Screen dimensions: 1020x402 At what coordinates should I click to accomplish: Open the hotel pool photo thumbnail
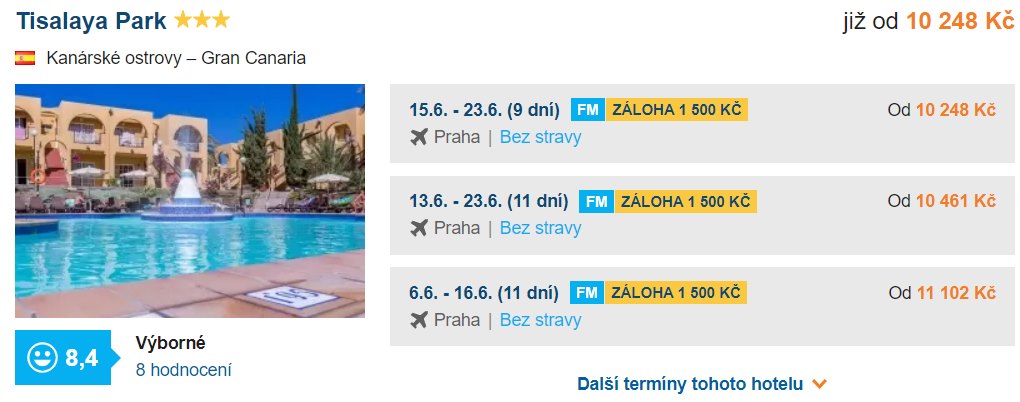[190, 200]
